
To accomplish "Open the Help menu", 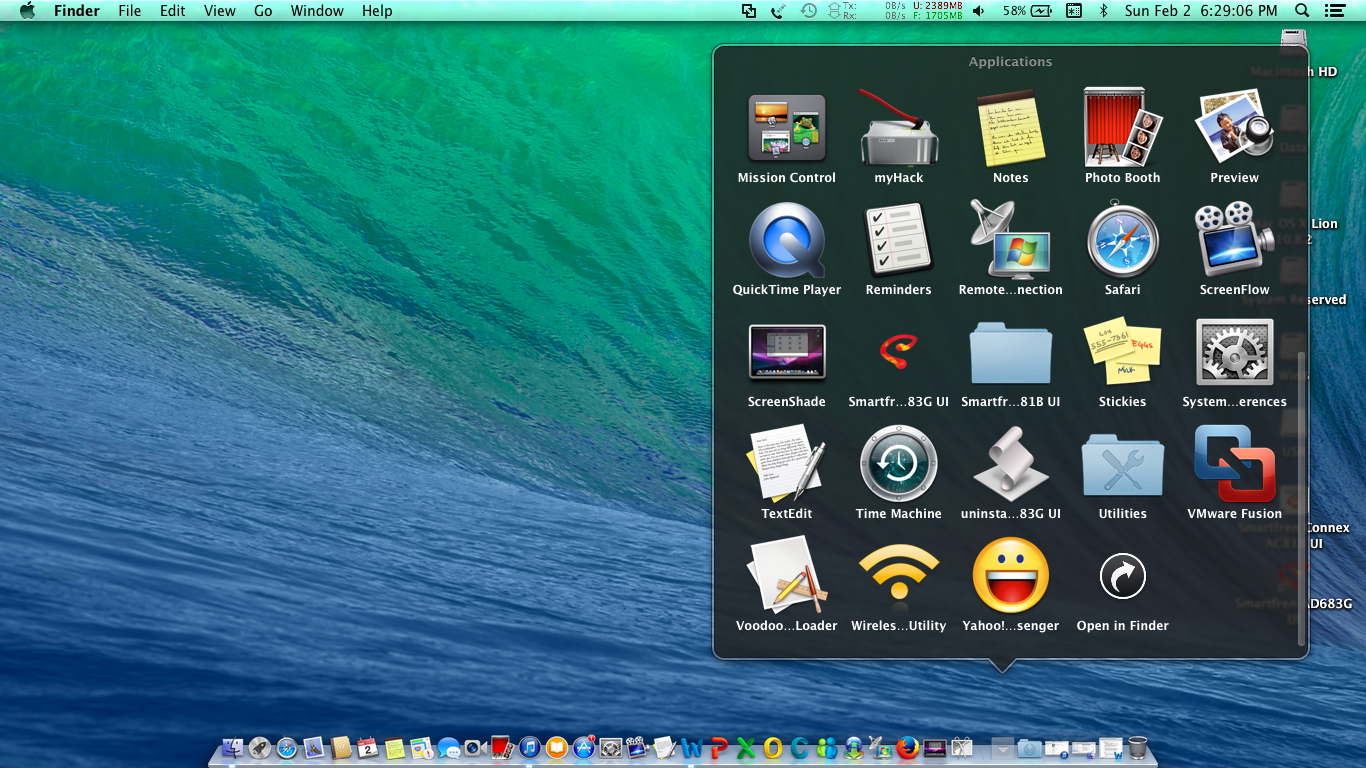I will 377,11.
